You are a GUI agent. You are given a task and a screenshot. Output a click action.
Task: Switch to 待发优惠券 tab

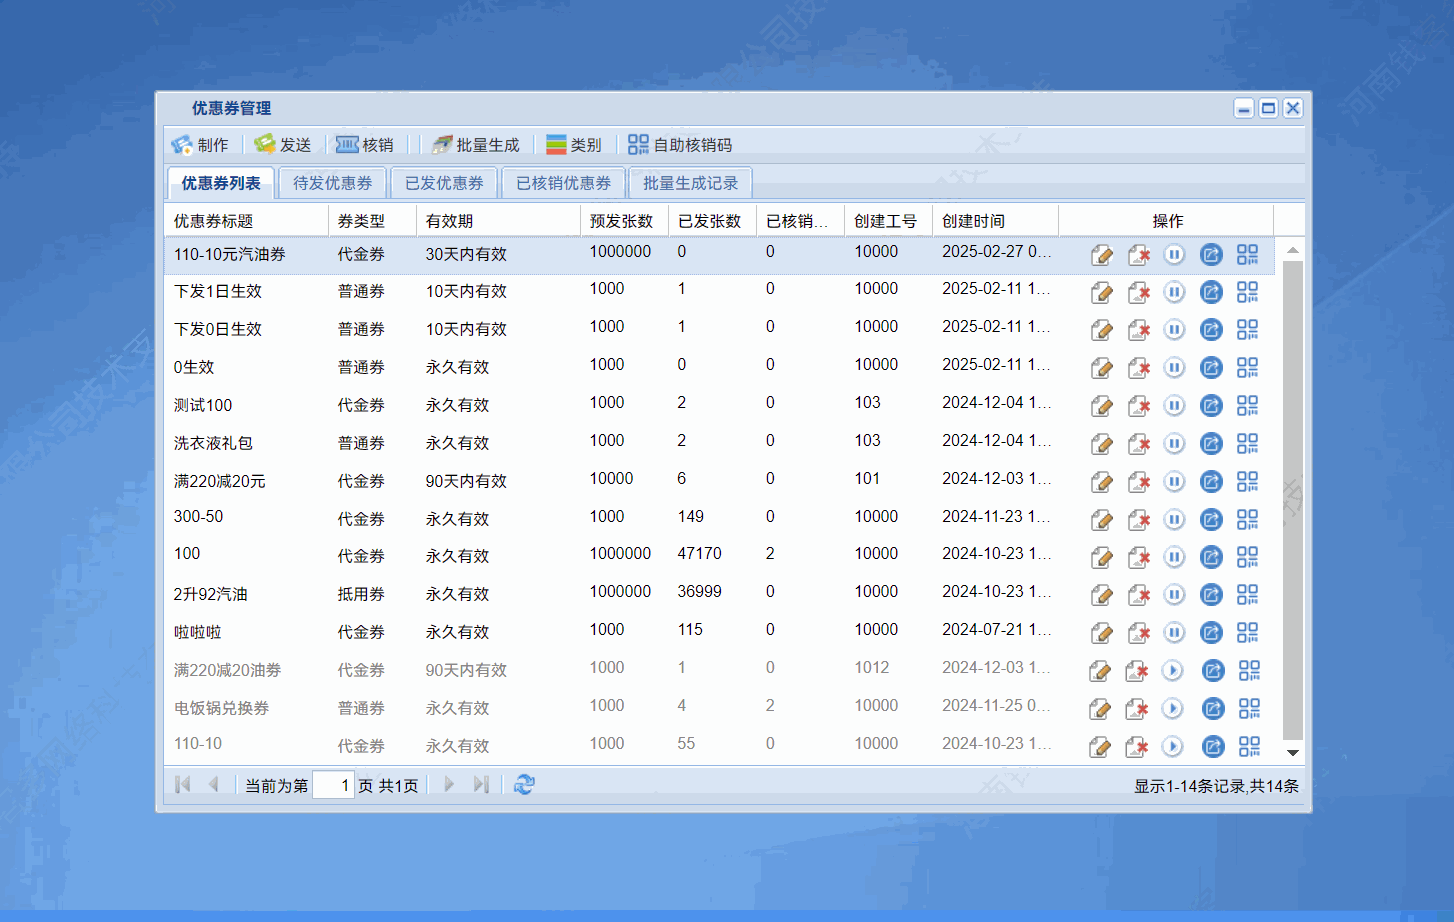click(x=332, y=183)
